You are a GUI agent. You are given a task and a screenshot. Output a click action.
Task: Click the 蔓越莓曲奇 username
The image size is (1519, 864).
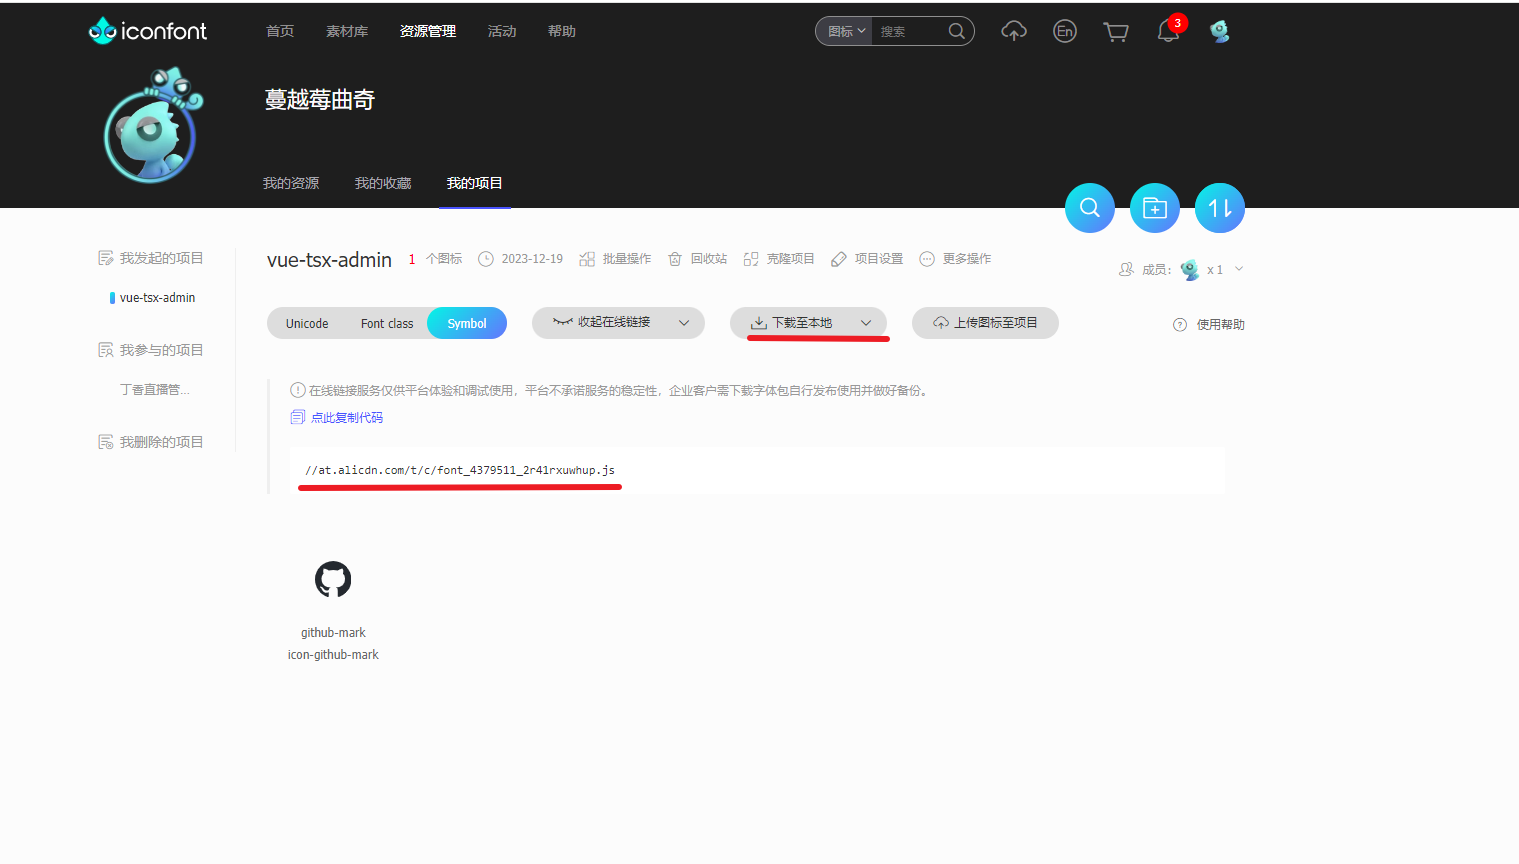click(320, 100)
